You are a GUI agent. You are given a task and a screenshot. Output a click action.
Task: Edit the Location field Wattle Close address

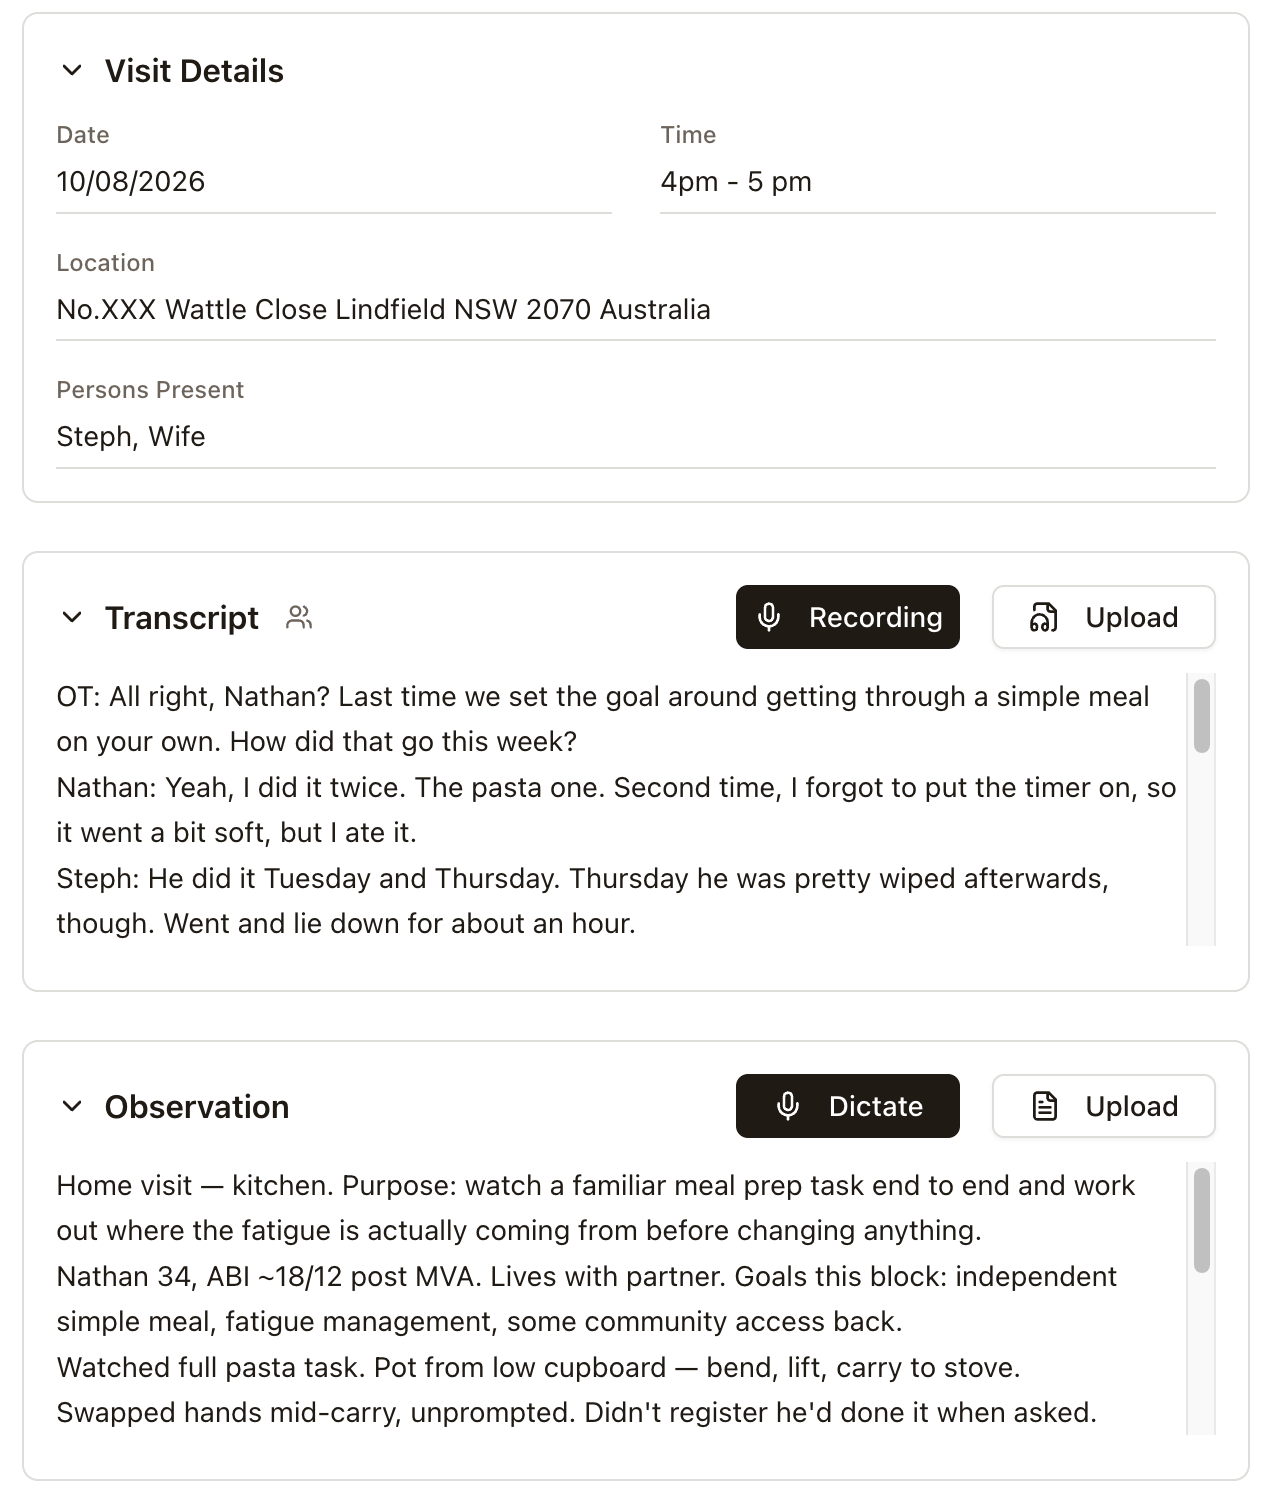pyautogui.click(x=636, y=310)
